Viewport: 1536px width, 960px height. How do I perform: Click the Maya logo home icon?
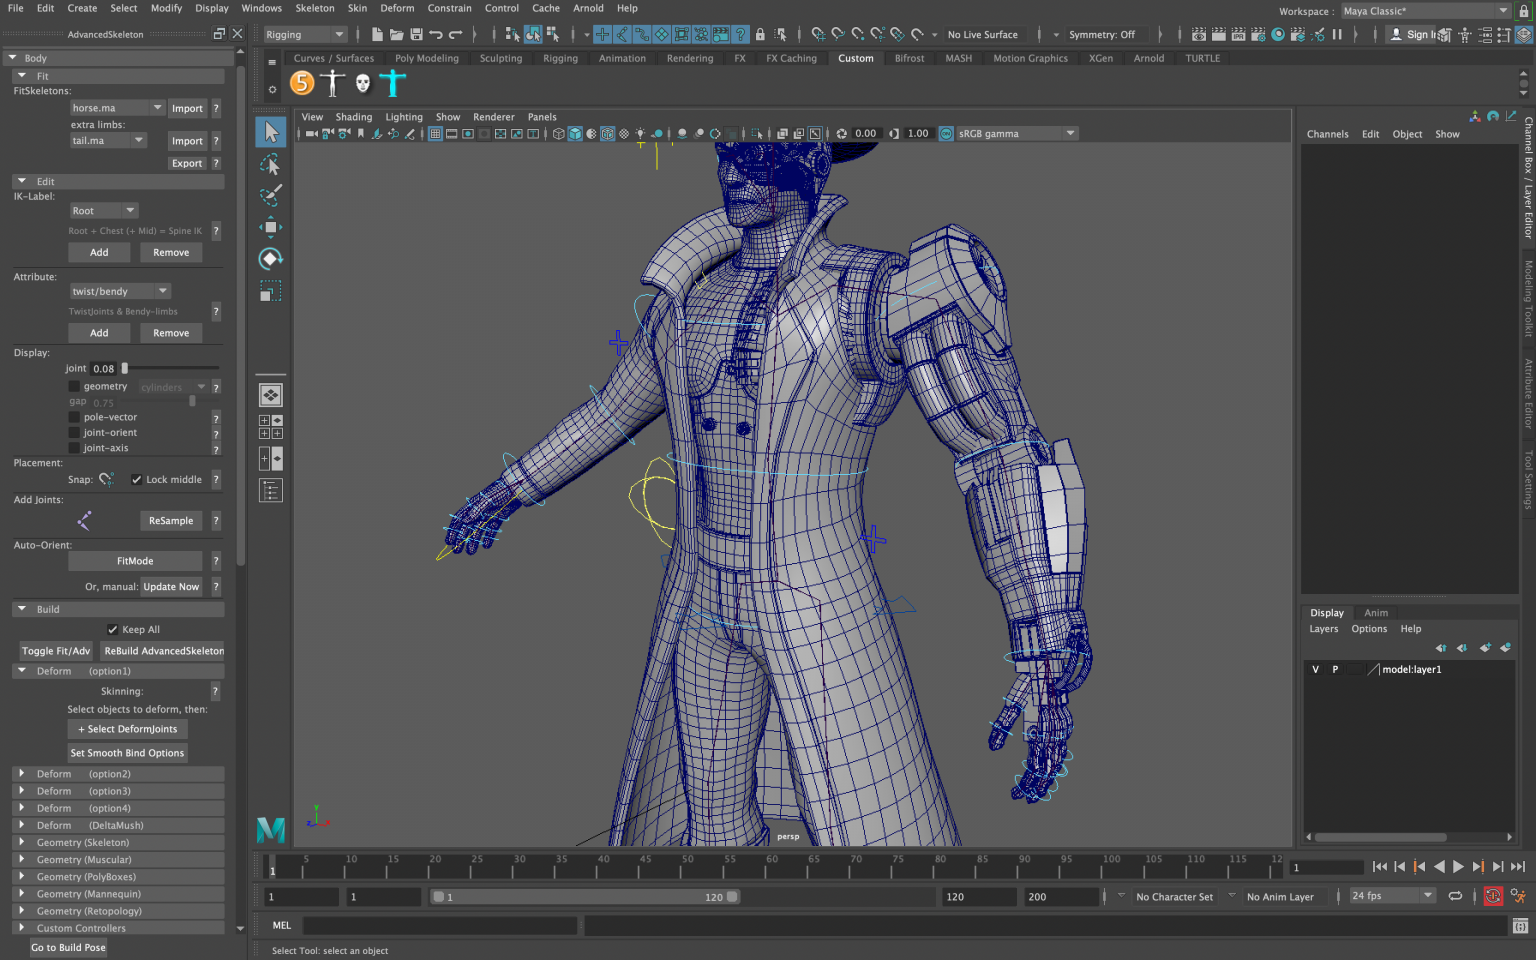[271, 829]
